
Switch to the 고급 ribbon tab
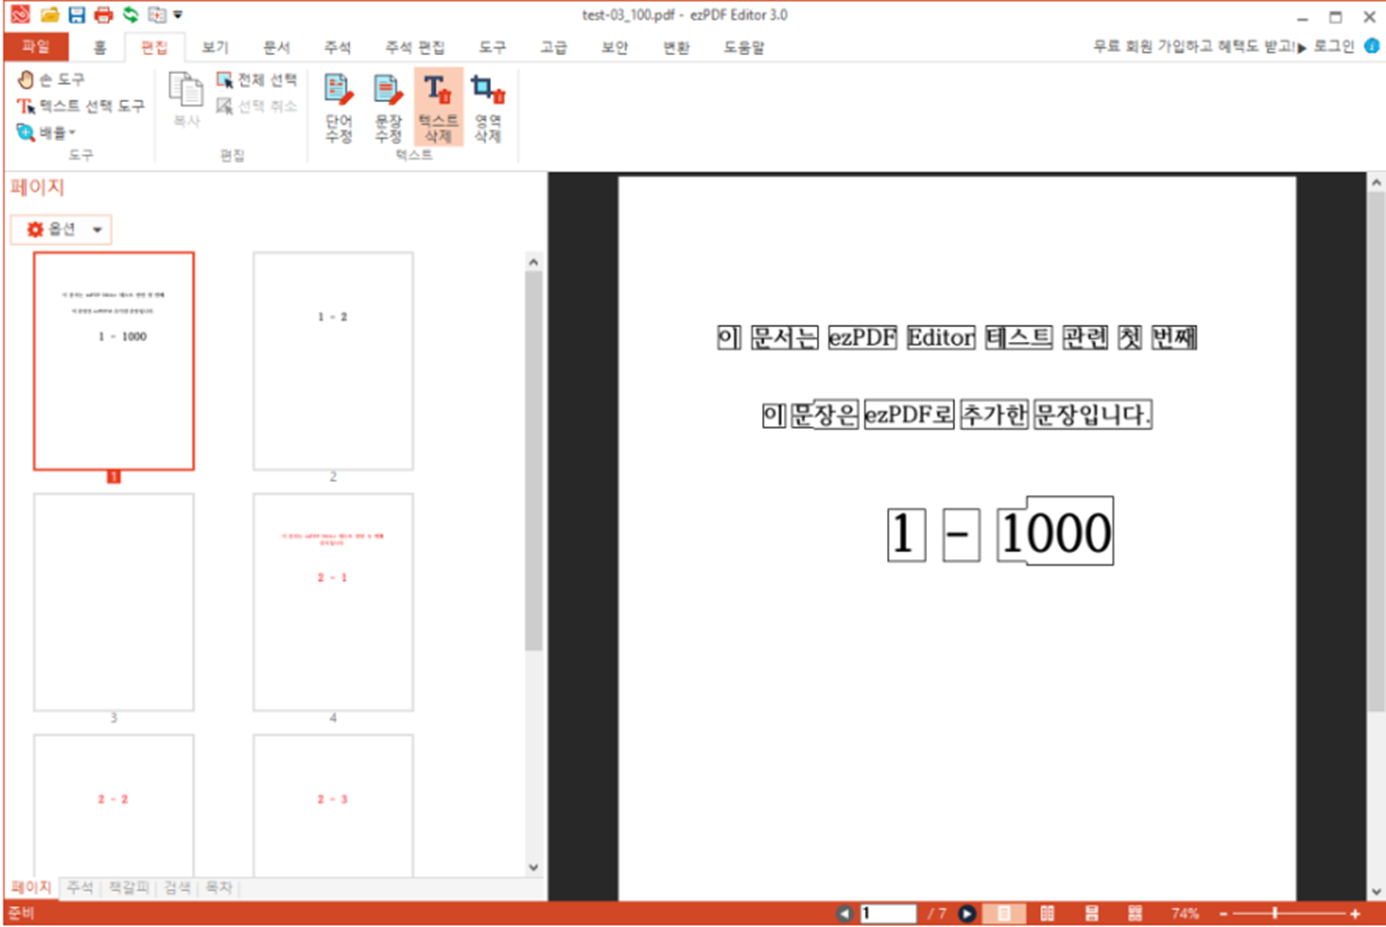coord(554,47)
